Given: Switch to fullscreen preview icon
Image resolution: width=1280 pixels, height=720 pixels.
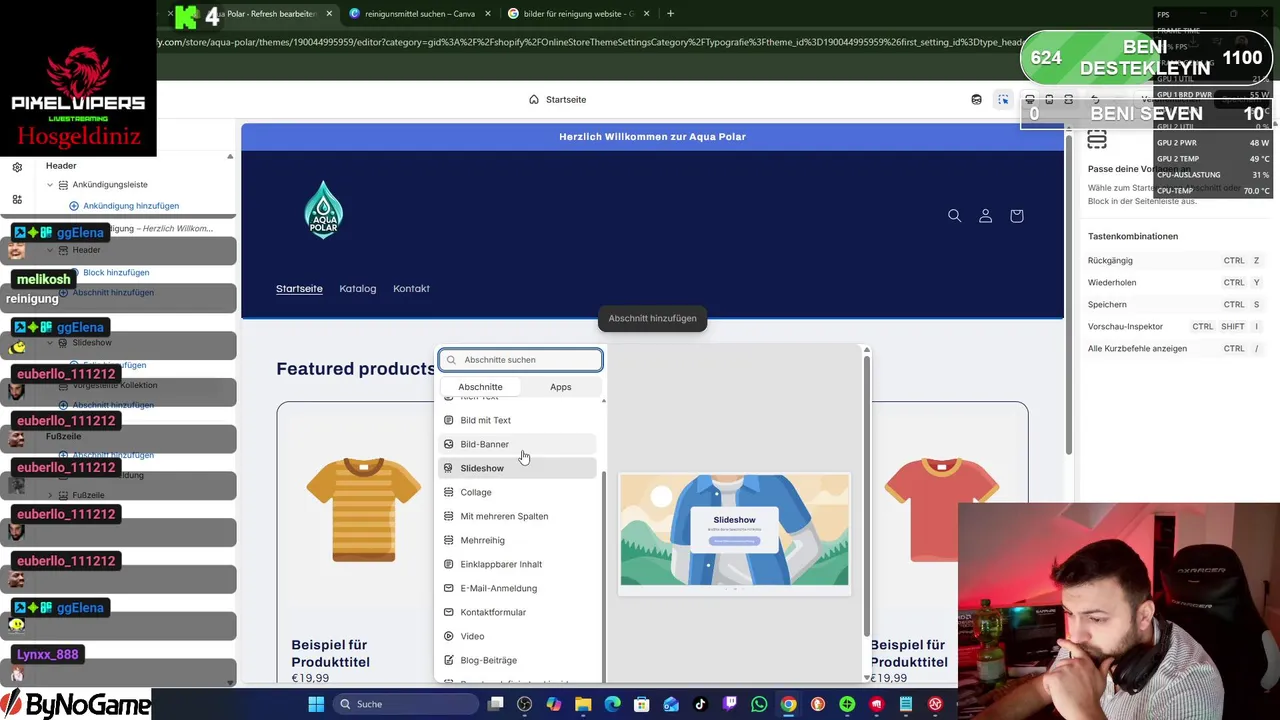Looking at the screenshot, I should click(x=1068, y=99).
